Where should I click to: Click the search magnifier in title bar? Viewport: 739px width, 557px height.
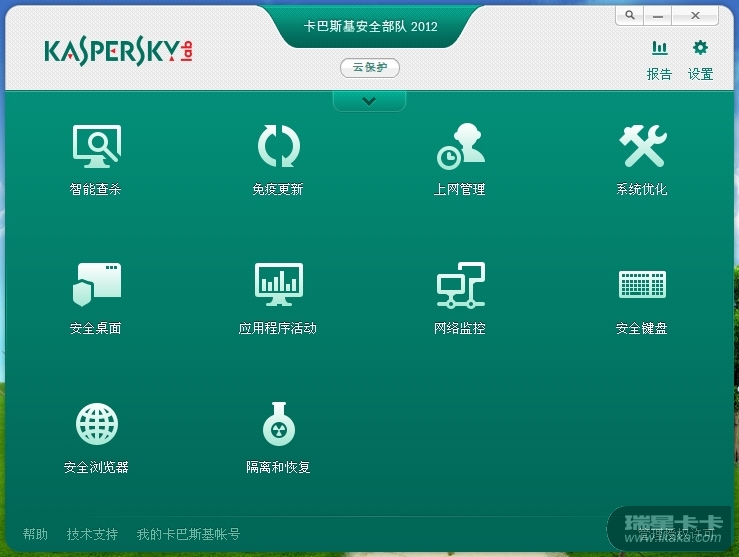630,15
